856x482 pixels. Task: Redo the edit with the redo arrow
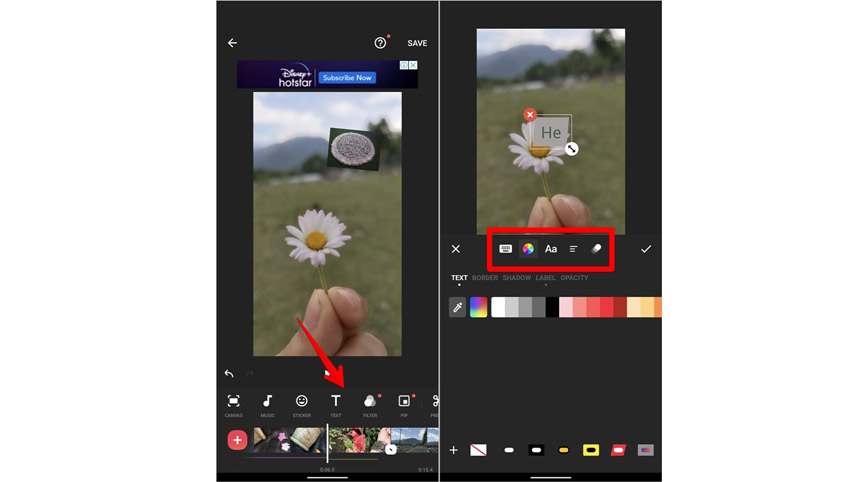point(249,373)
